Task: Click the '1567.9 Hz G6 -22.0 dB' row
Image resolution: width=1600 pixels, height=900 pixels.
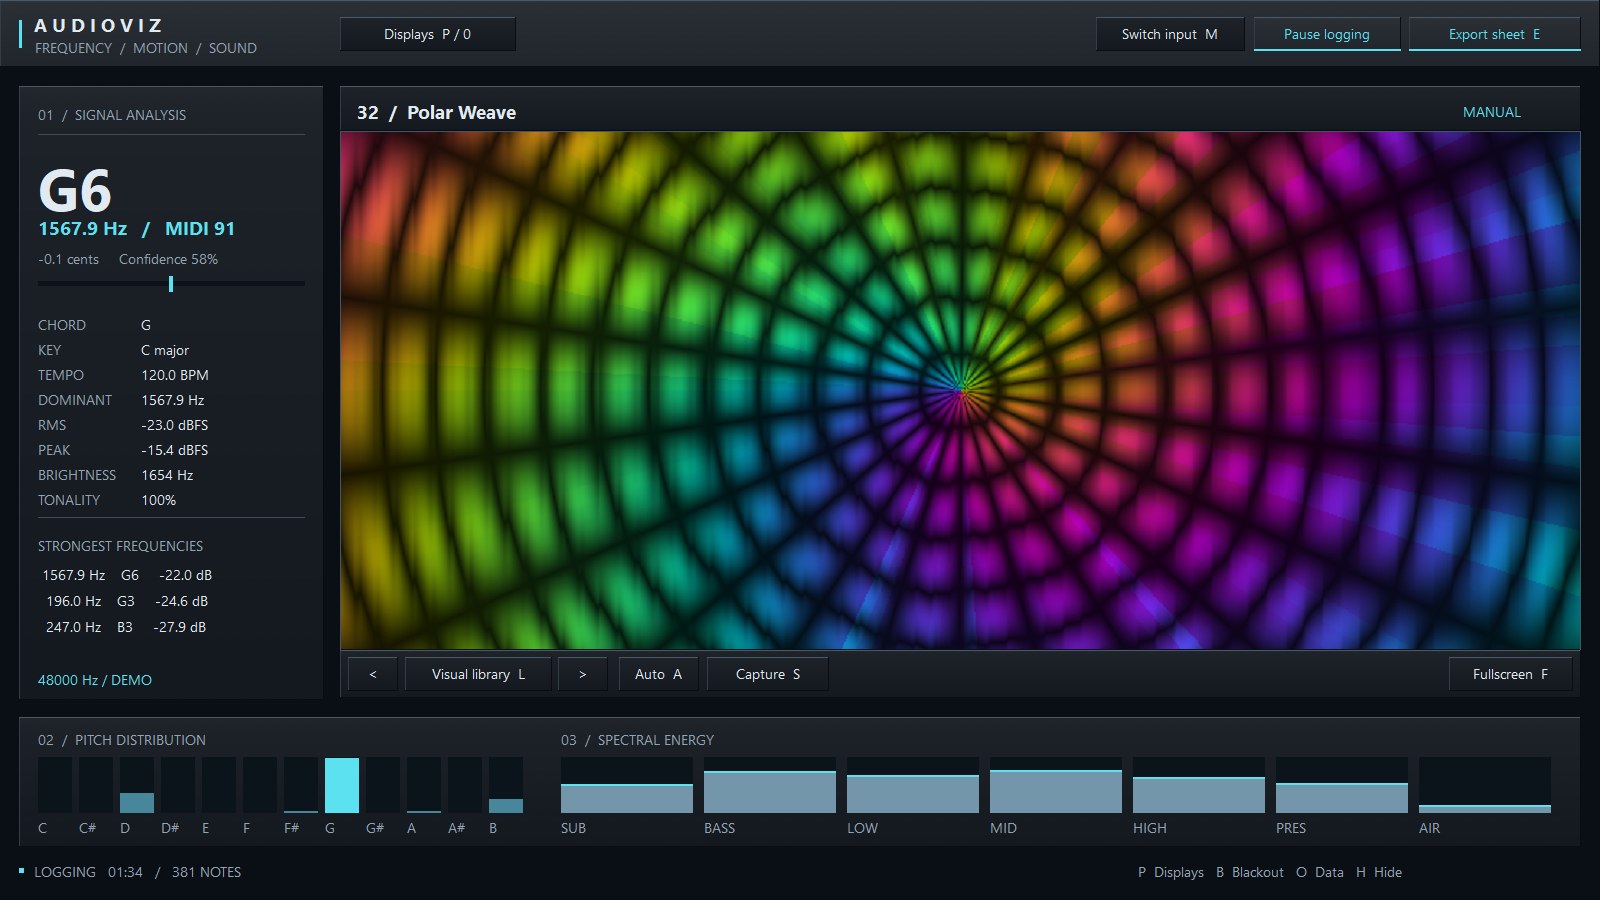Action: click(x=127, y=575)
